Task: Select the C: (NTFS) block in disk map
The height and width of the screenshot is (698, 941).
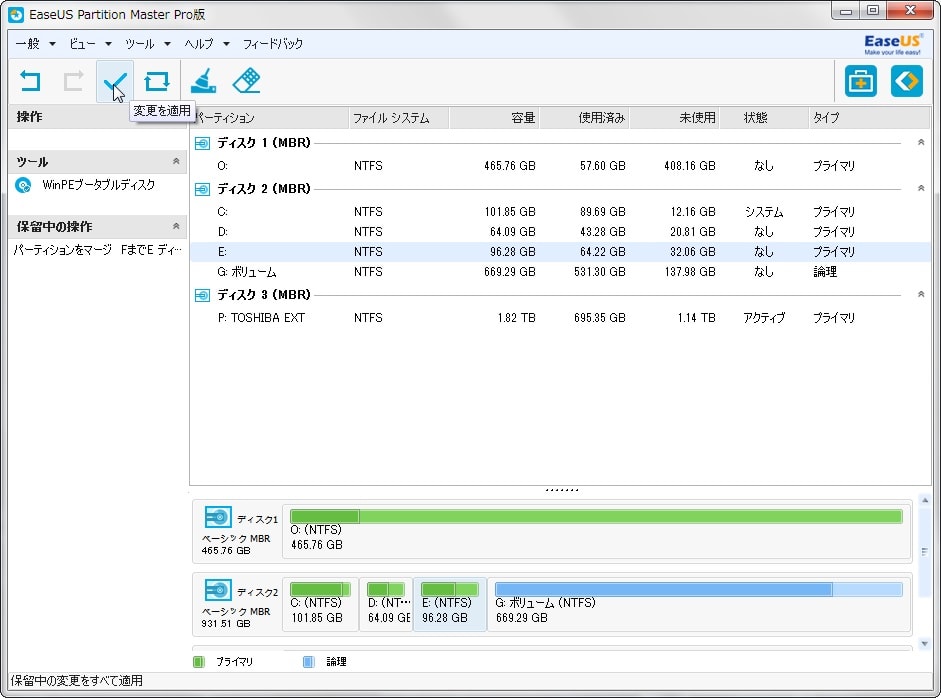Action: click(x=320, y=603)
